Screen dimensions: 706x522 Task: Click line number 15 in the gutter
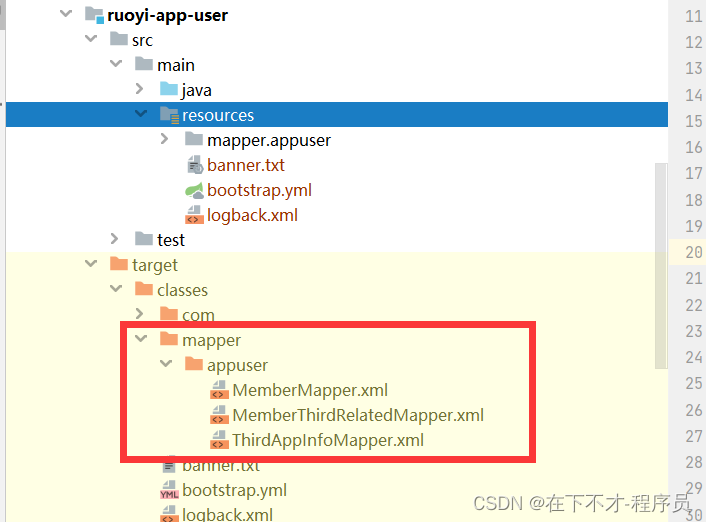tap(693, 121)
